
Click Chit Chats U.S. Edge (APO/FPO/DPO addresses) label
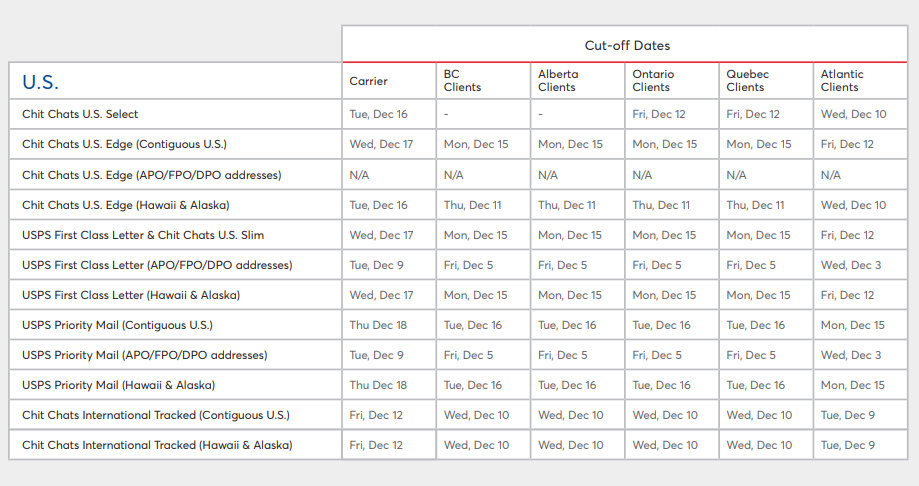tap(151, 175)
